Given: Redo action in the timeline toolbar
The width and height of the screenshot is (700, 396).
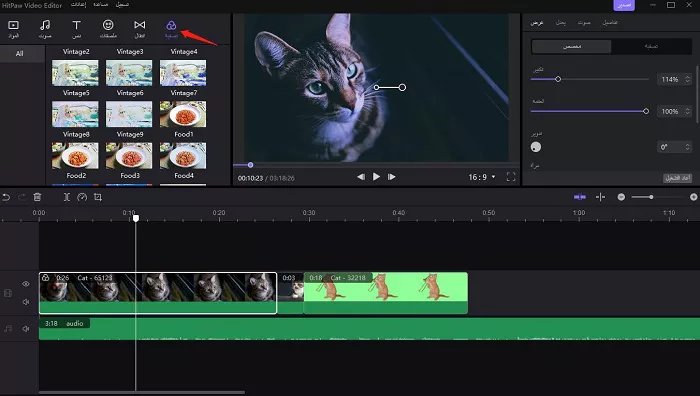Looking at the screenshot, I should pyautogui.click(x=21, y=197).
